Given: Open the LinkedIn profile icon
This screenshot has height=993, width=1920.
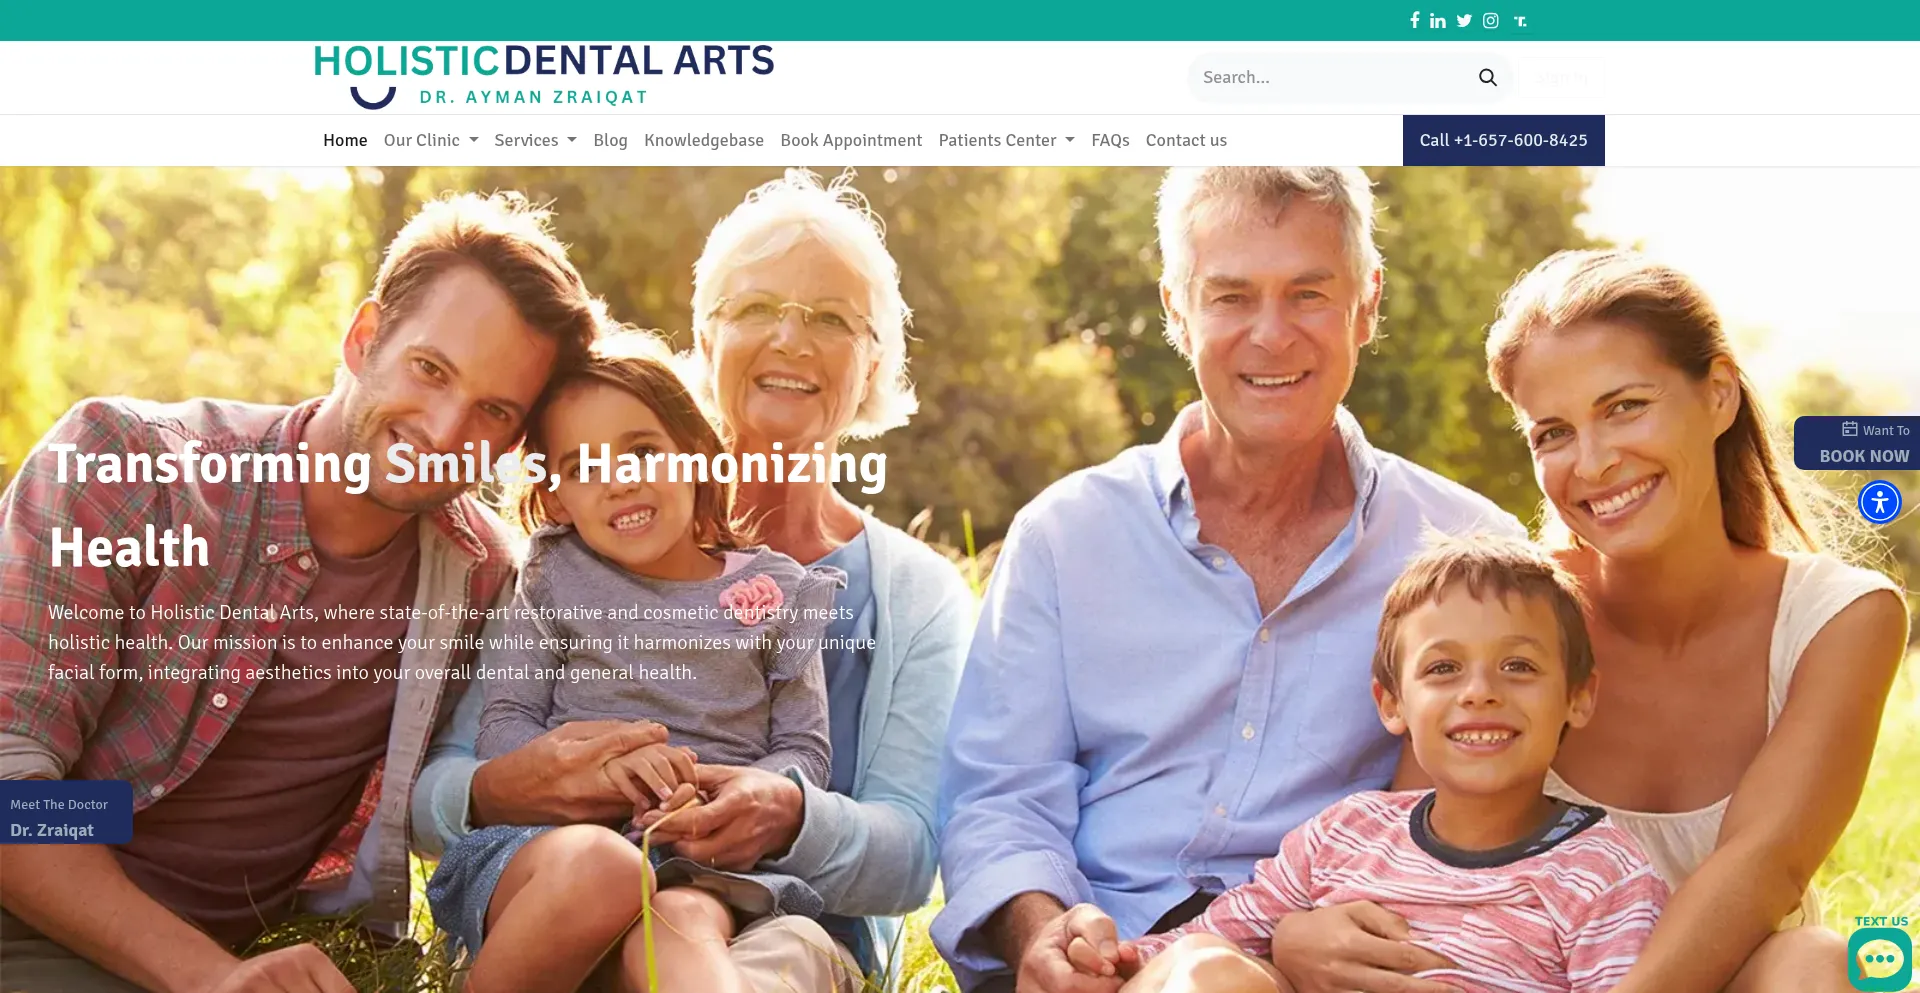Looking at the screenshot, I should [1438, 21].
